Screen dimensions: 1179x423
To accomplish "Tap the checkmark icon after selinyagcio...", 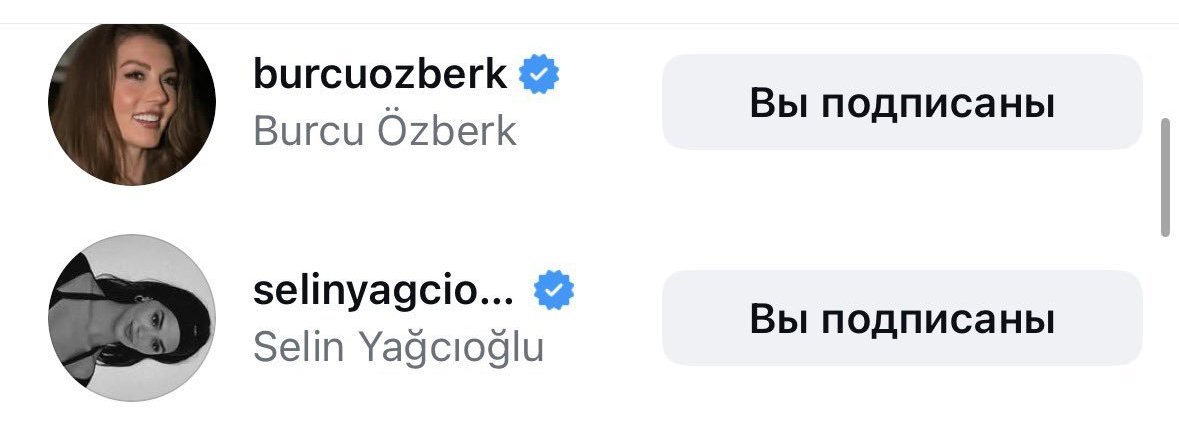I will 554,290.
